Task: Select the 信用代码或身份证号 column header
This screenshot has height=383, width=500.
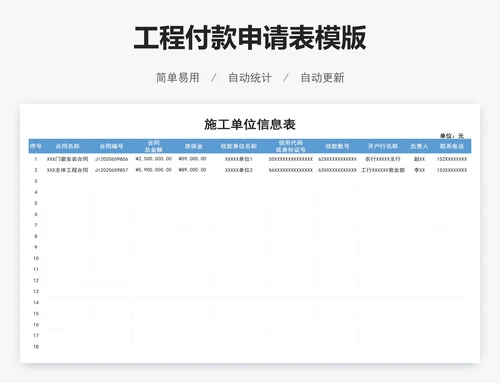Action: pyautogui.click(x=291, y=146)
